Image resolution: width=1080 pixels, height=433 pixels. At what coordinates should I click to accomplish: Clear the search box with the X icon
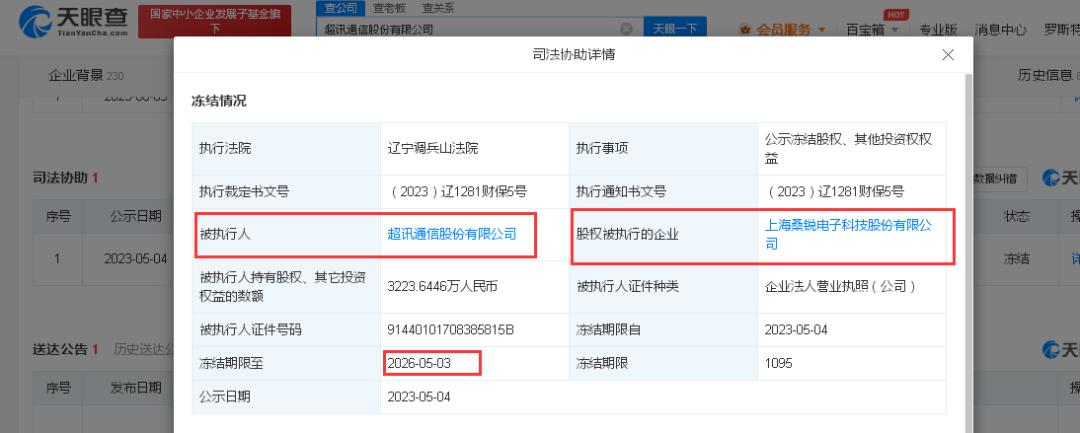click(x=626, y=29)
